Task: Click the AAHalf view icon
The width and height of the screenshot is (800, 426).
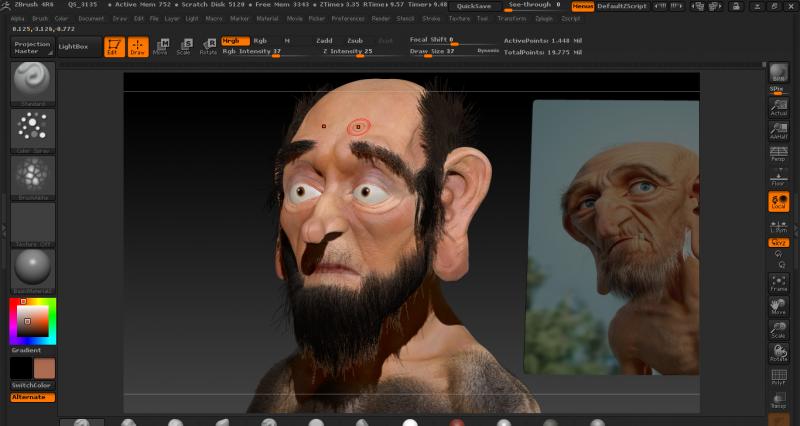Action: [x=779, y=131]
